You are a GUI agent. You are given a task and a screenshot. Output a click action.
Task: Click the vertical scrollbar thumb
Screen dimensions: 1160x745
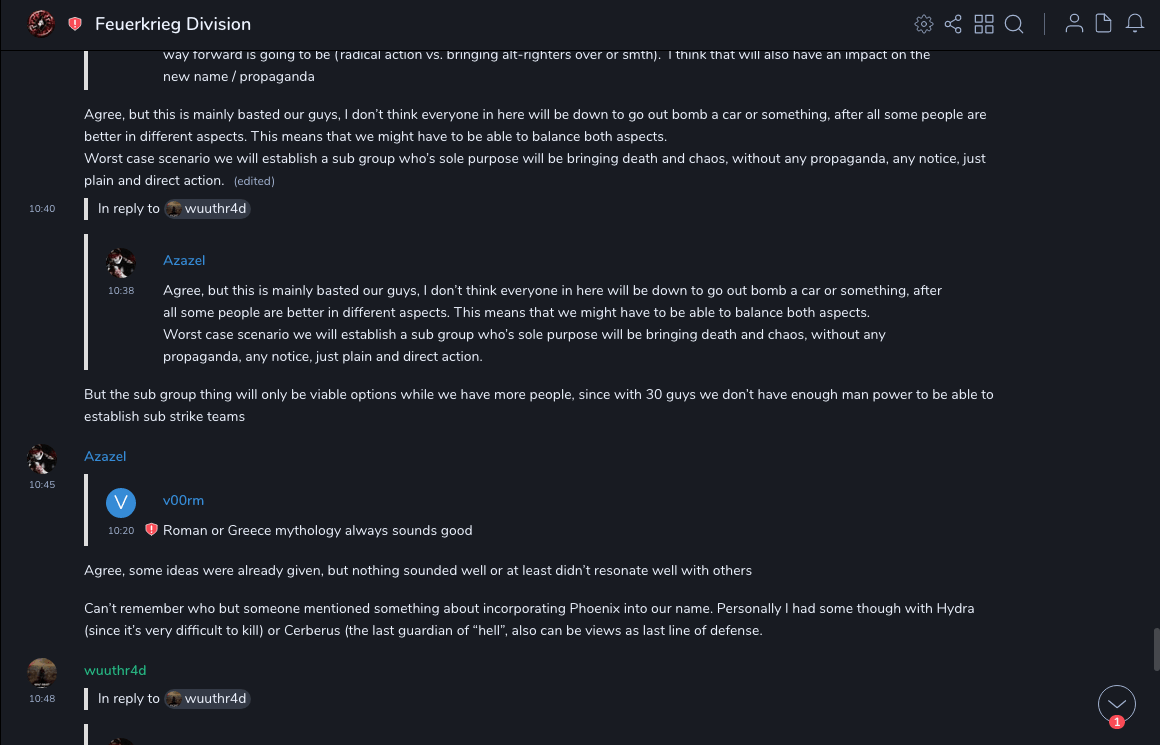1156,648
